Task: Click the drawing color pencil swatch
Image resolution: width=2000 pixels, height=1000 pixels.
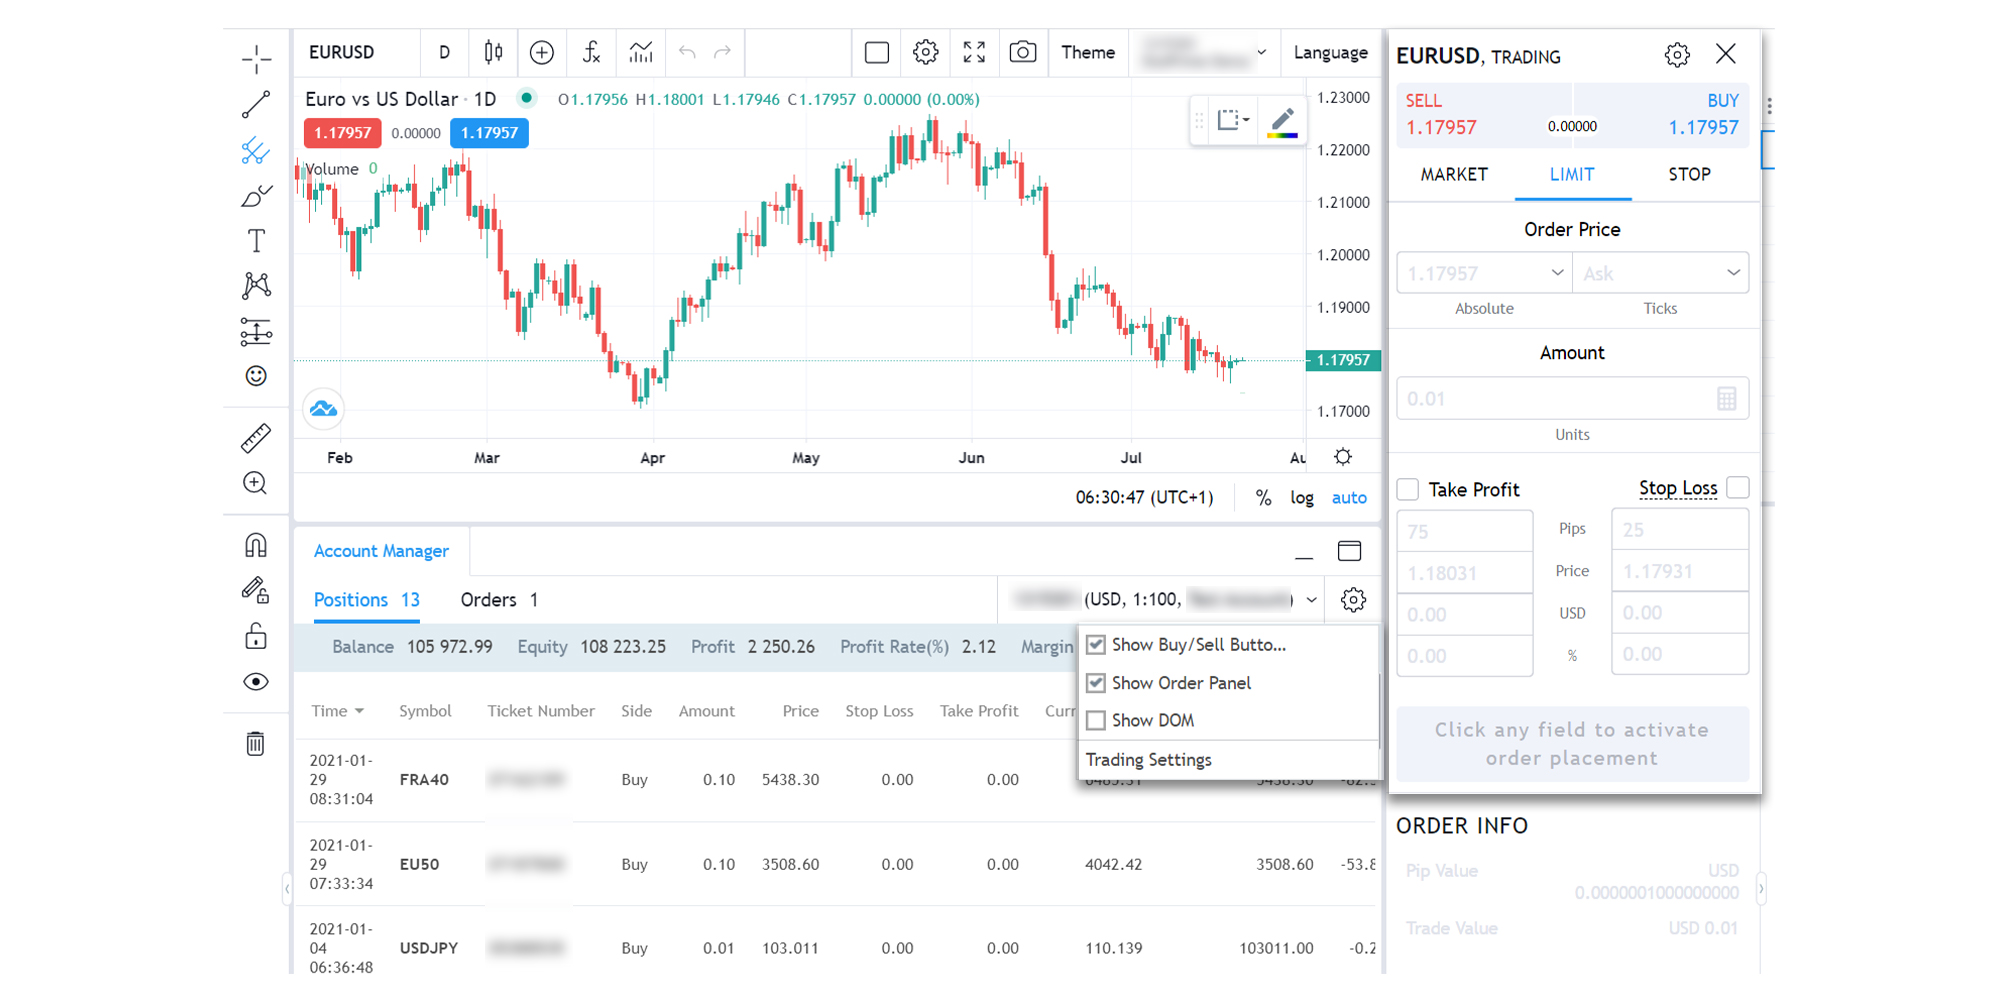Action: coord(1282,122)
